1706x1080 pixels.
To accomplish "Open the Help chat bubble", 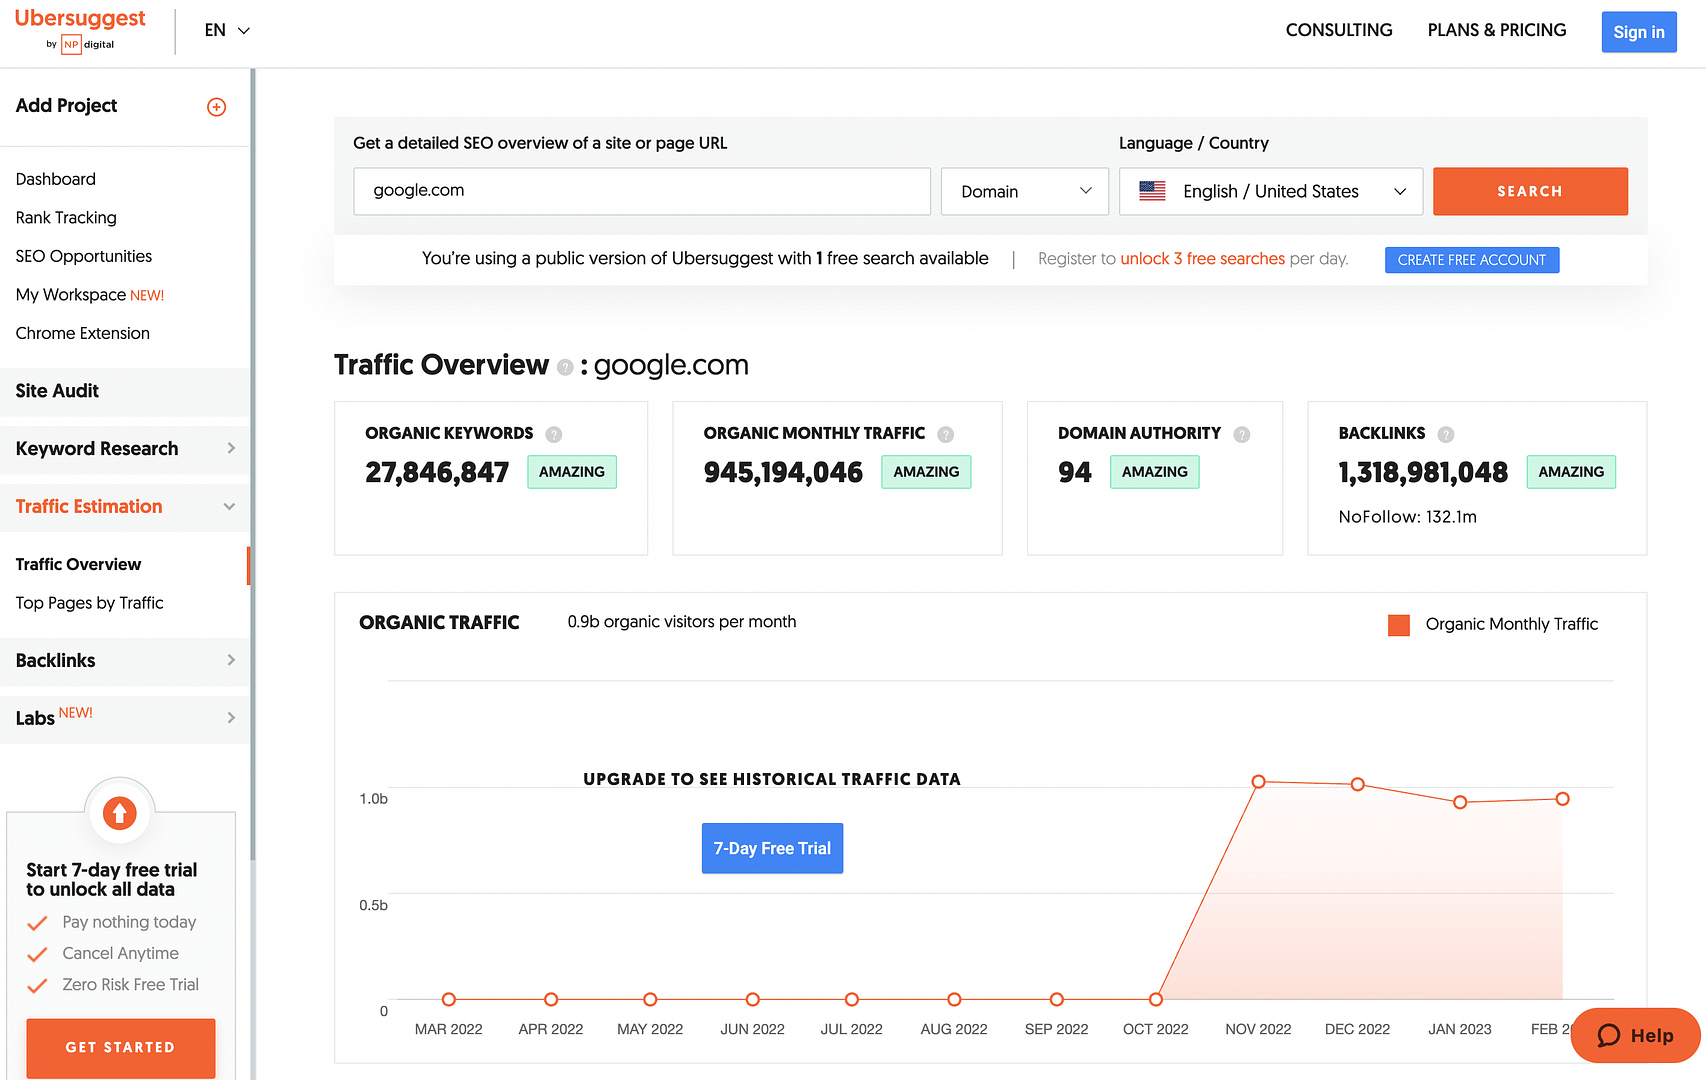I will point(1634,1035).
